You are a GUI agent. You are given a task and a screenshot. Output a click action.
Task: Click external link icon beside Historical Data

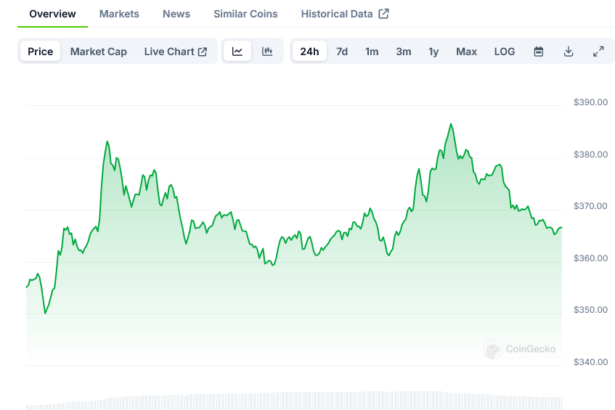click(383, 14)
